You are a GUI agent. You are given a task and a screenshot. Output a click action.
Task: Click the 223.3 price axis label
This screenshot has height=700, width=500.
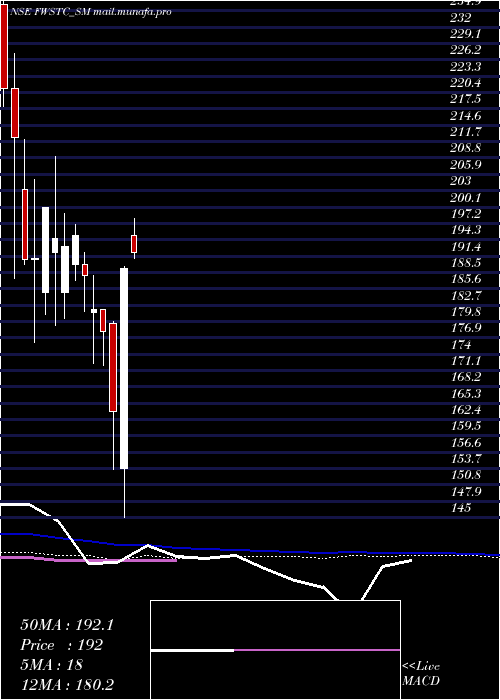pyautogui.click(x=465, y=67)
